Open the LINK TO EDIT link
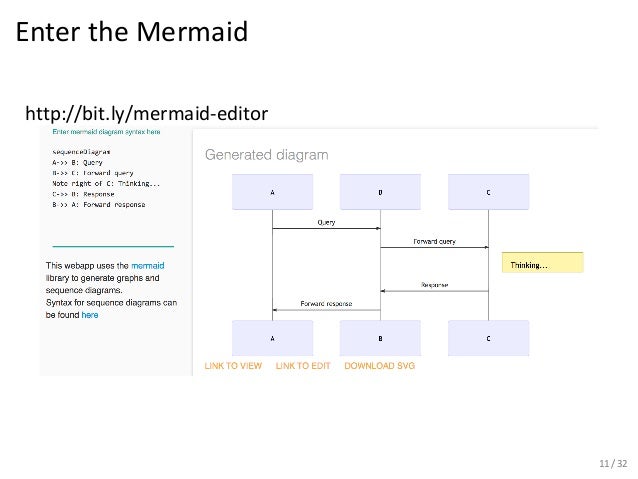 pos(303,365)
